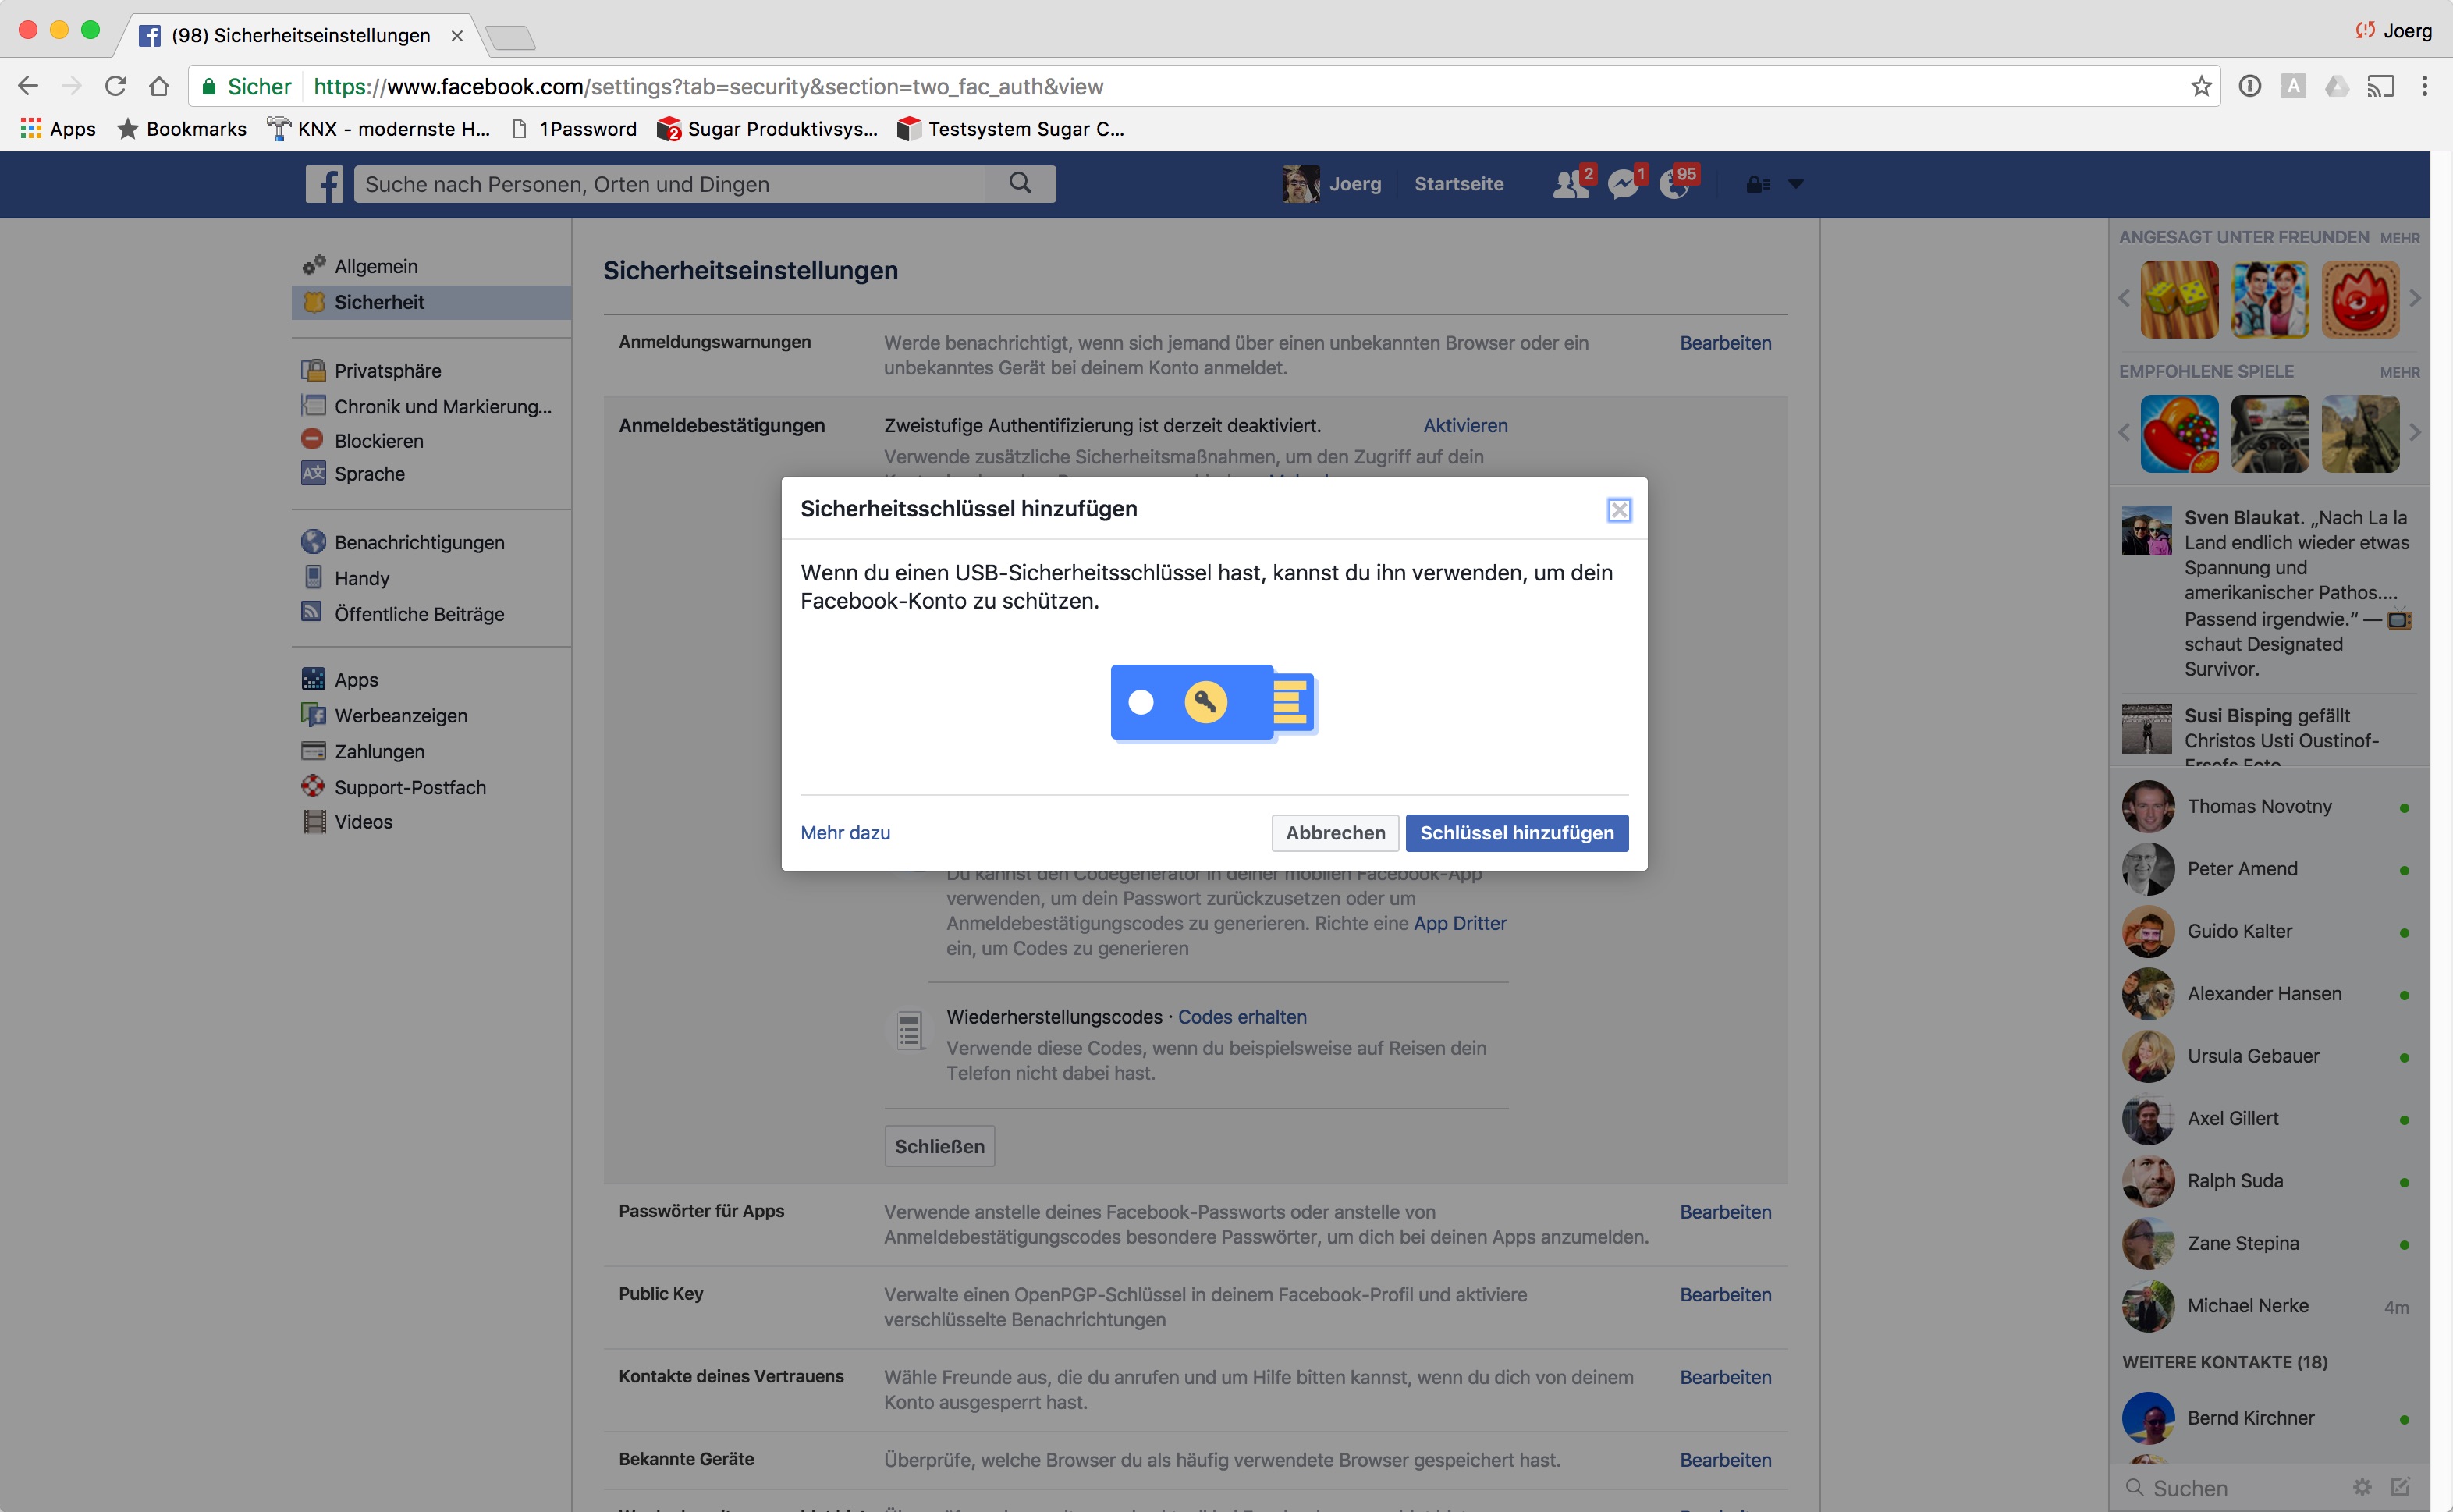
Task: Select Privatsphäre in settings sidebar
Action: coord(387,371)
